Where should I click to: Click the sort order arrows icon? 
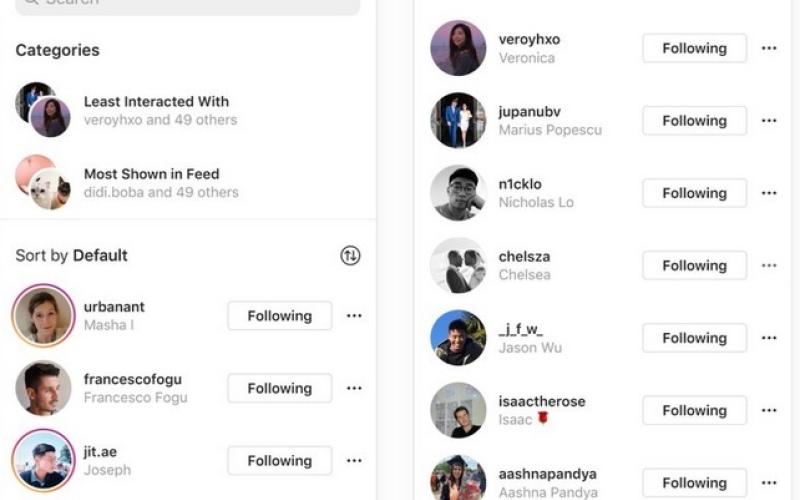(350, 255)
